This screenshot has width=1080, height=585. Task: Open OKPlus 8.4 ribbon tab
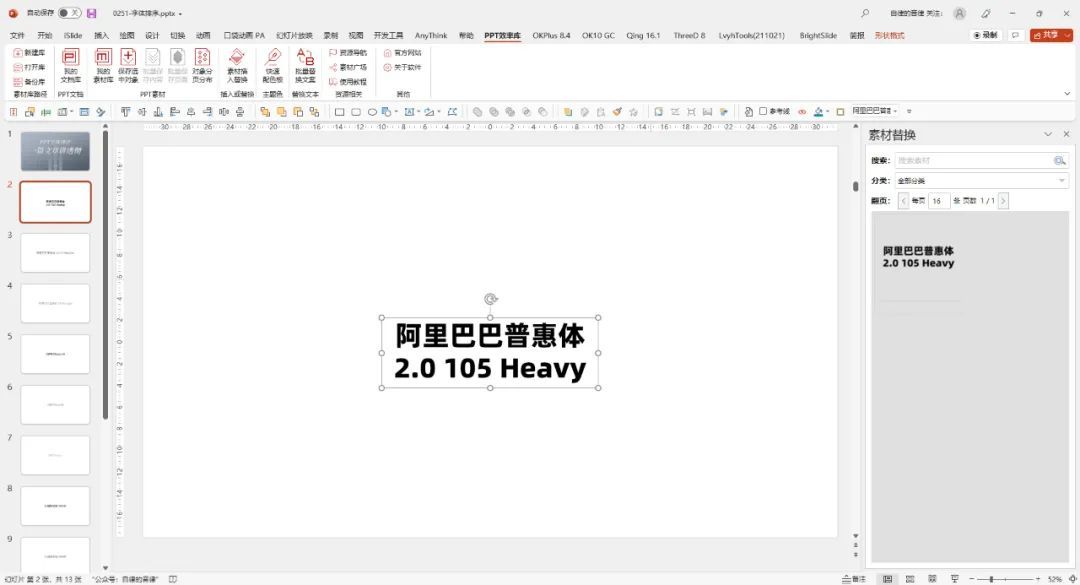pos(551,35)
